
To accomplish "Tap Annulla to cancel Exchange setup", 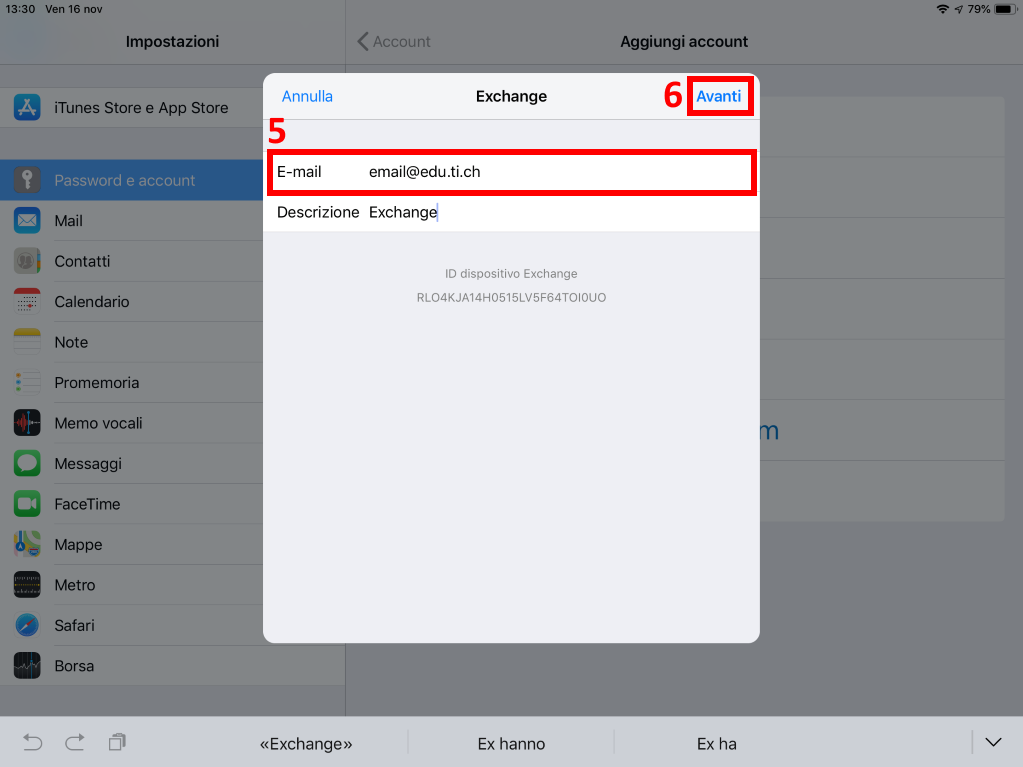I will [307, 97].
